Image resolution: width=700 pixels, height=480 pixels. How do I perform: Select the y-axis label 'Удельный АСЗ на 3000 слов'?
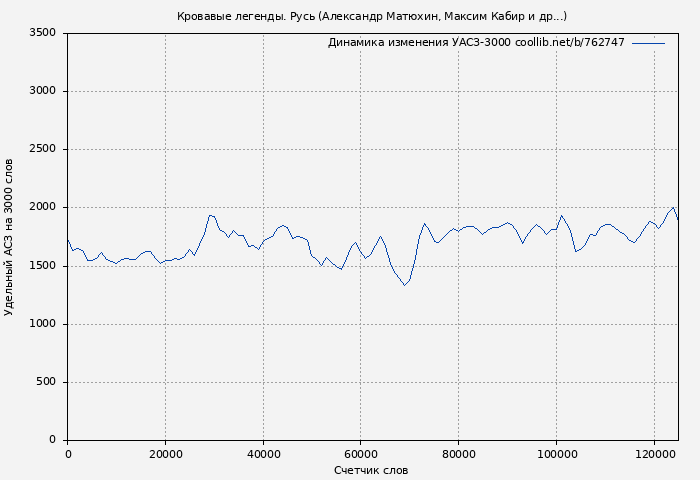10,237
